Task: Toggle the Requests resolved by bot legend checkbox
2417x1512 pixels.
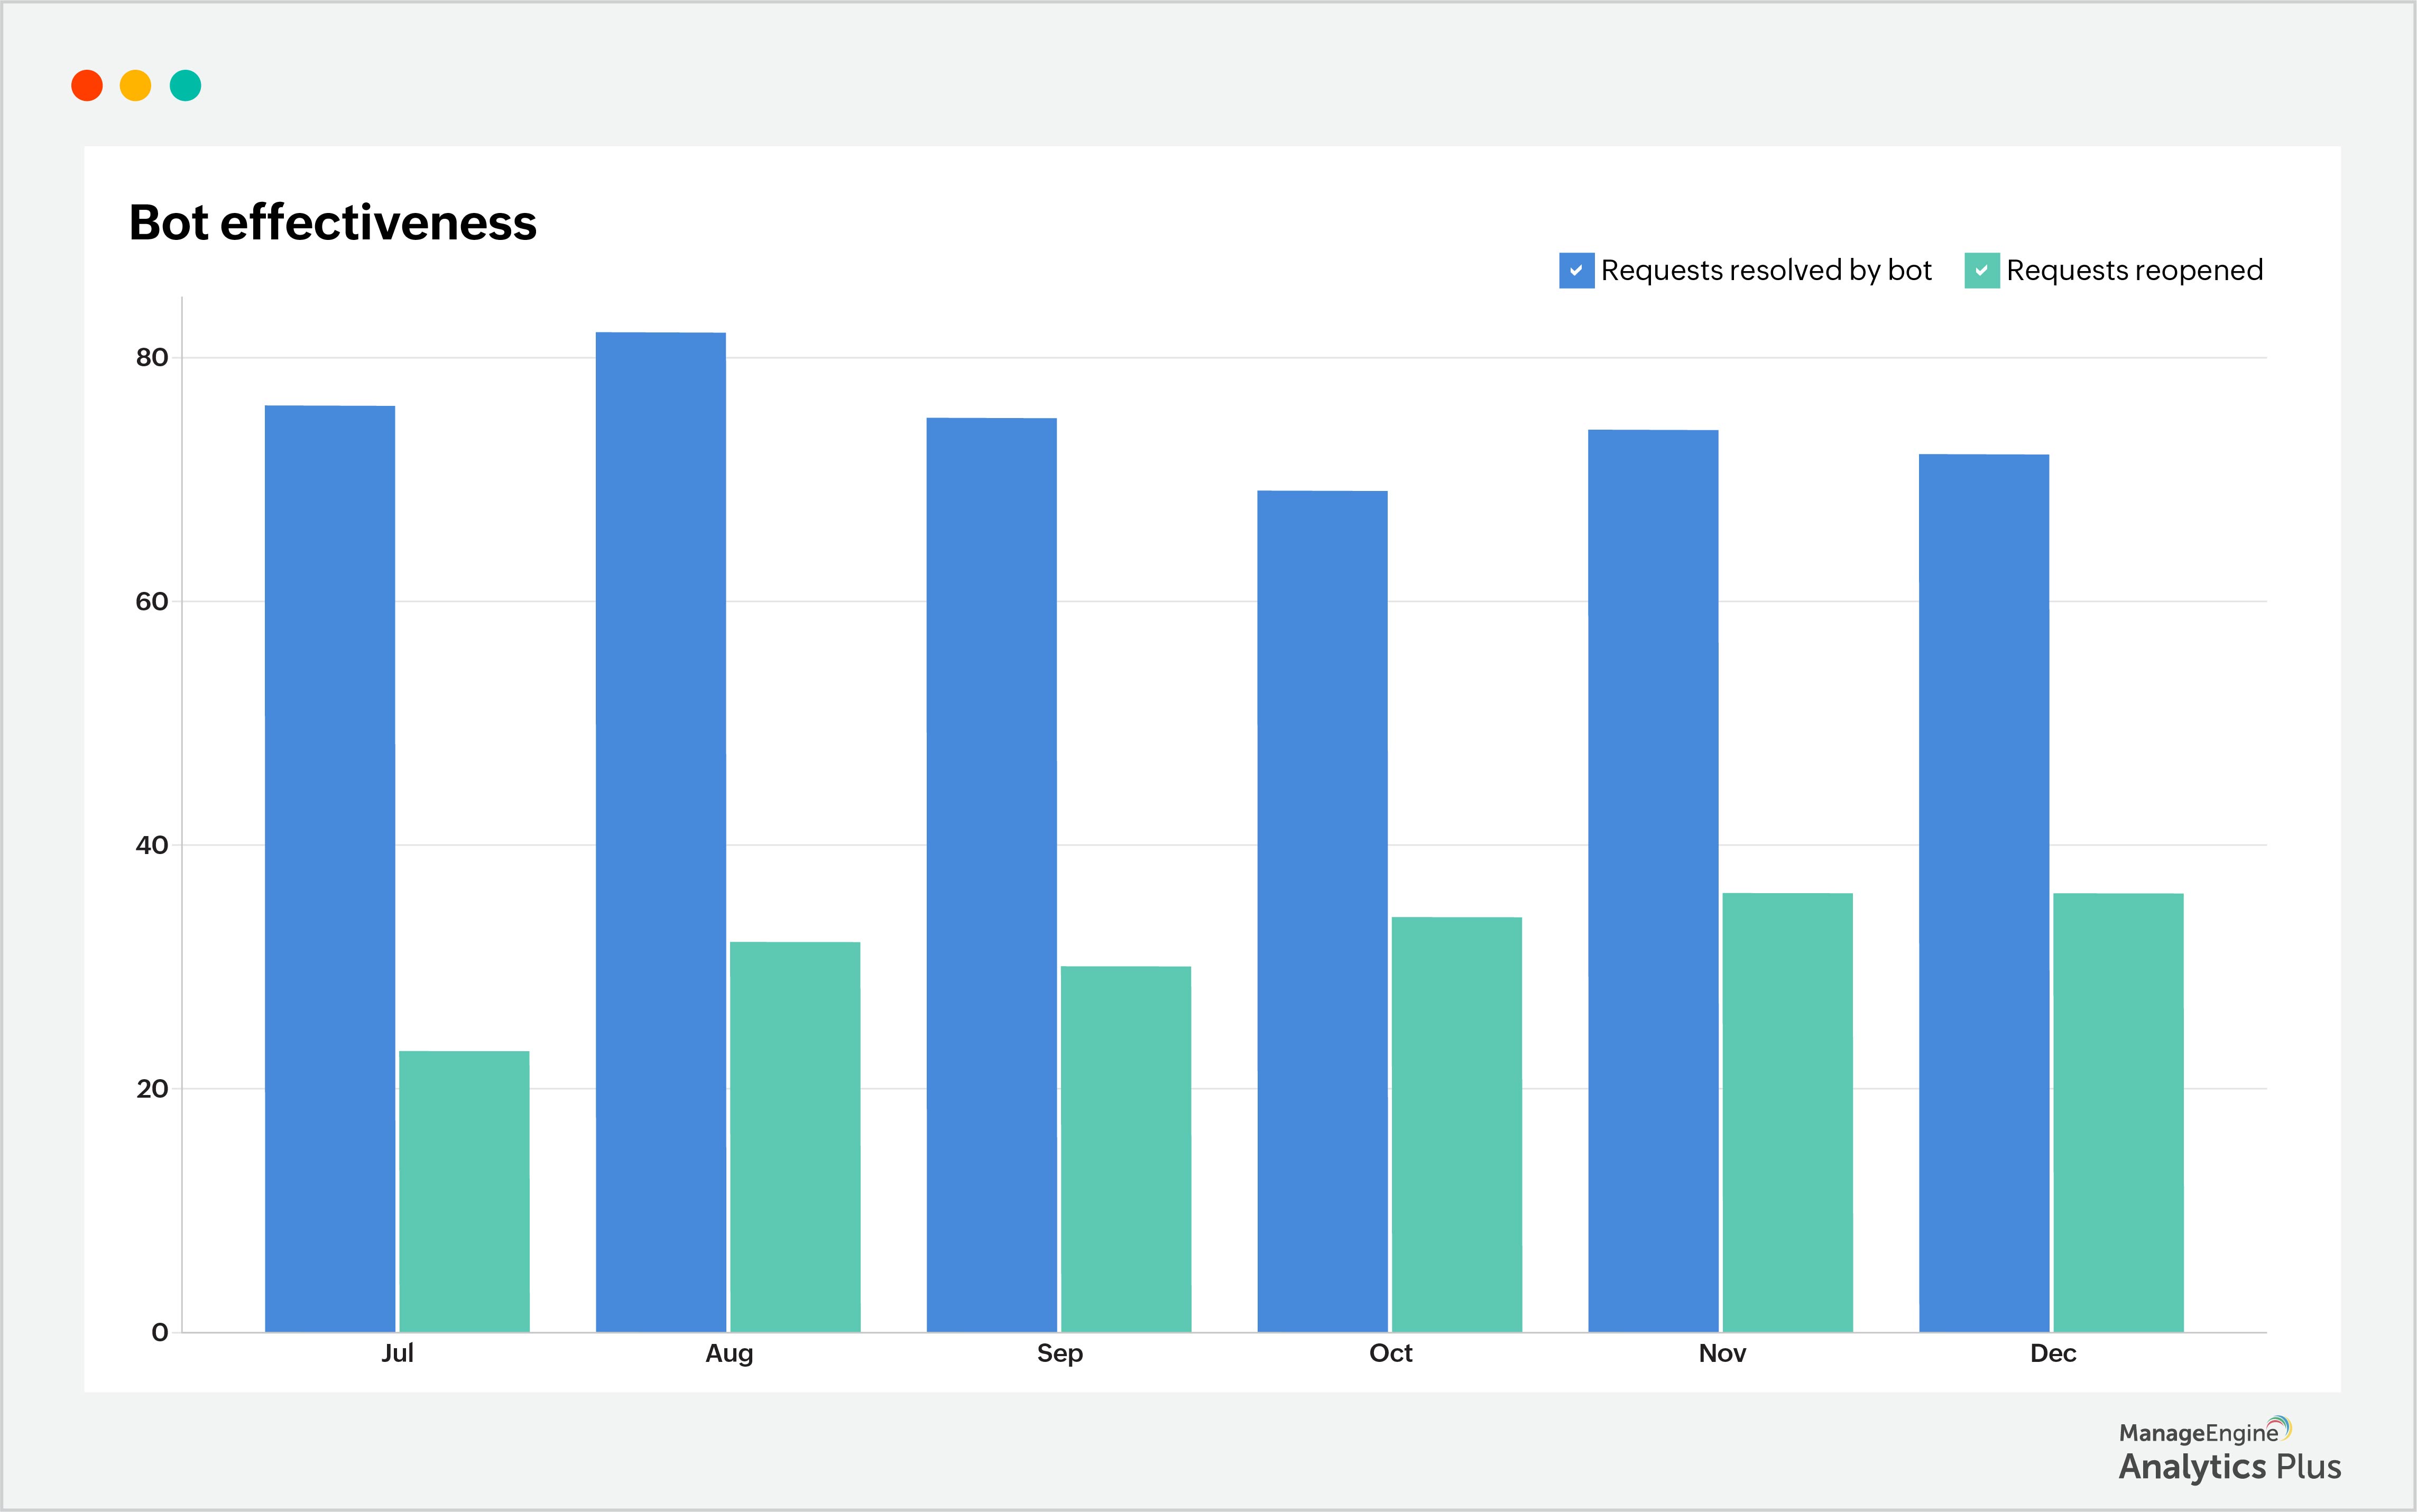Action: [x=1578, y=270]
